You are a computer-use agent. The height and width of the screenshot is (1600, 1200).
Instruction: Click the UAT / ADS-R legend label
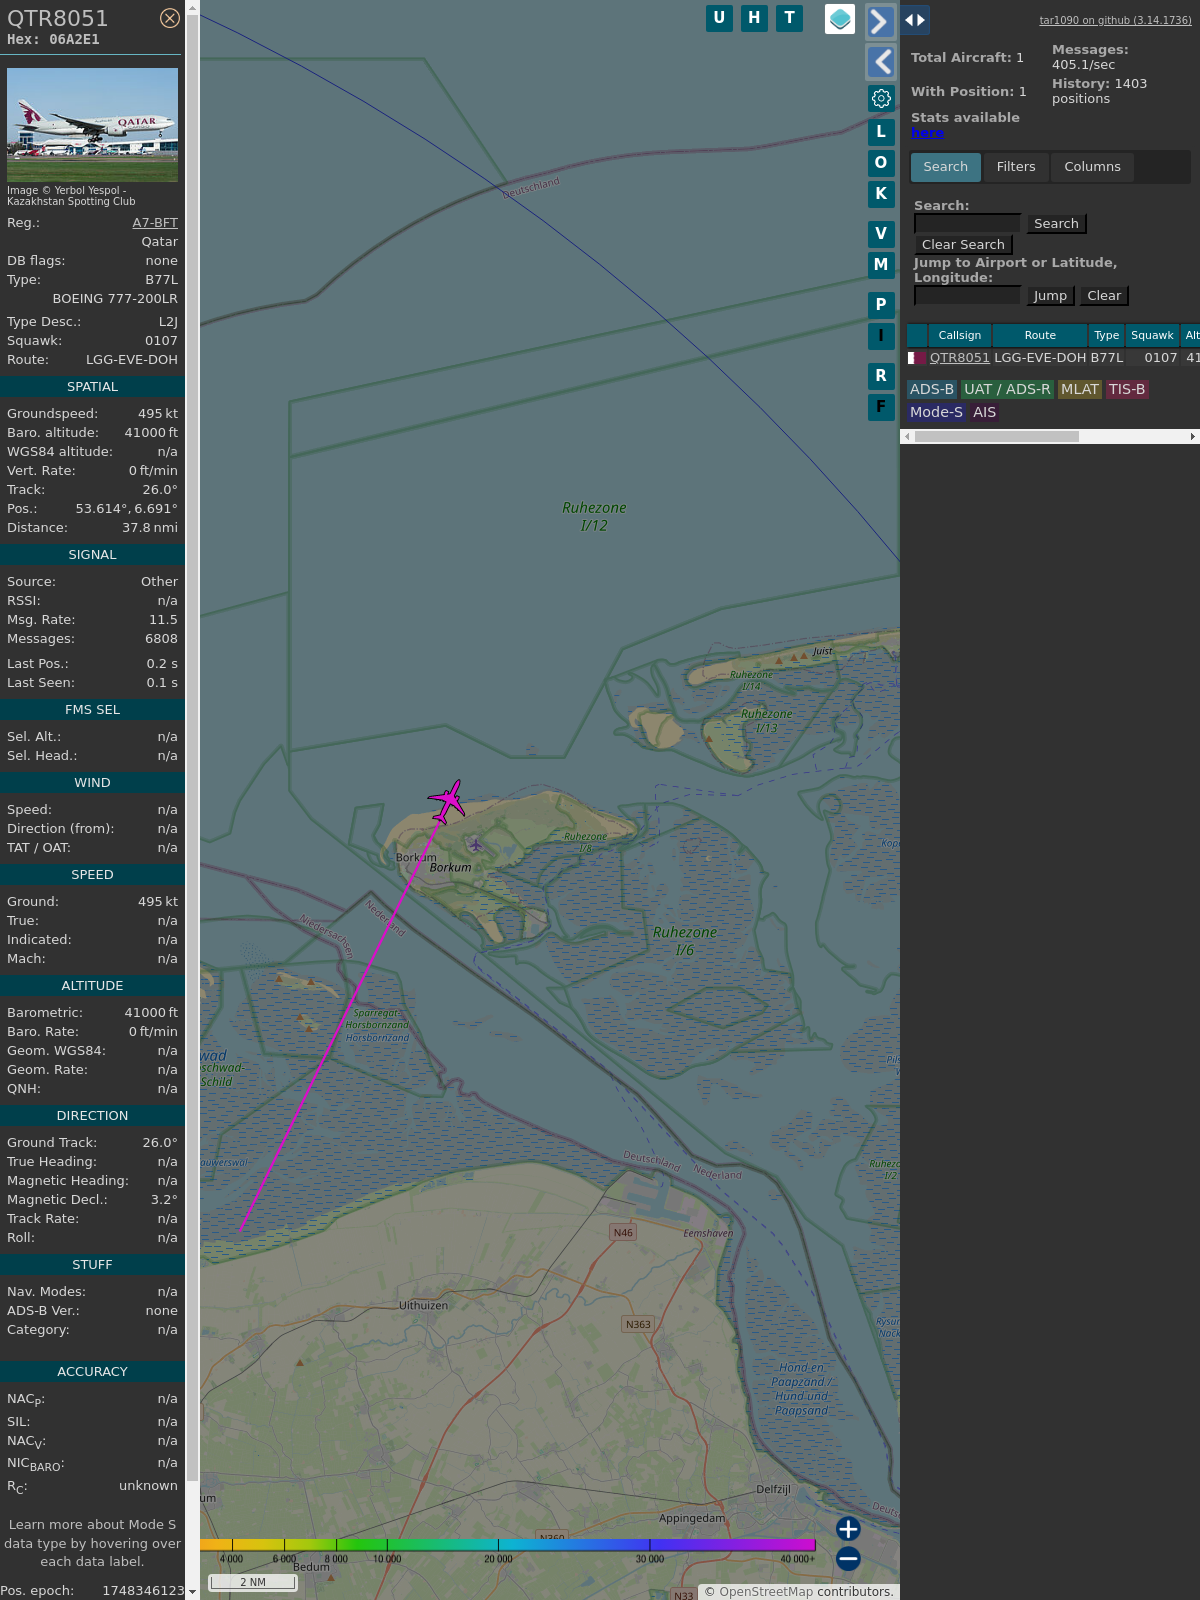1007,390
